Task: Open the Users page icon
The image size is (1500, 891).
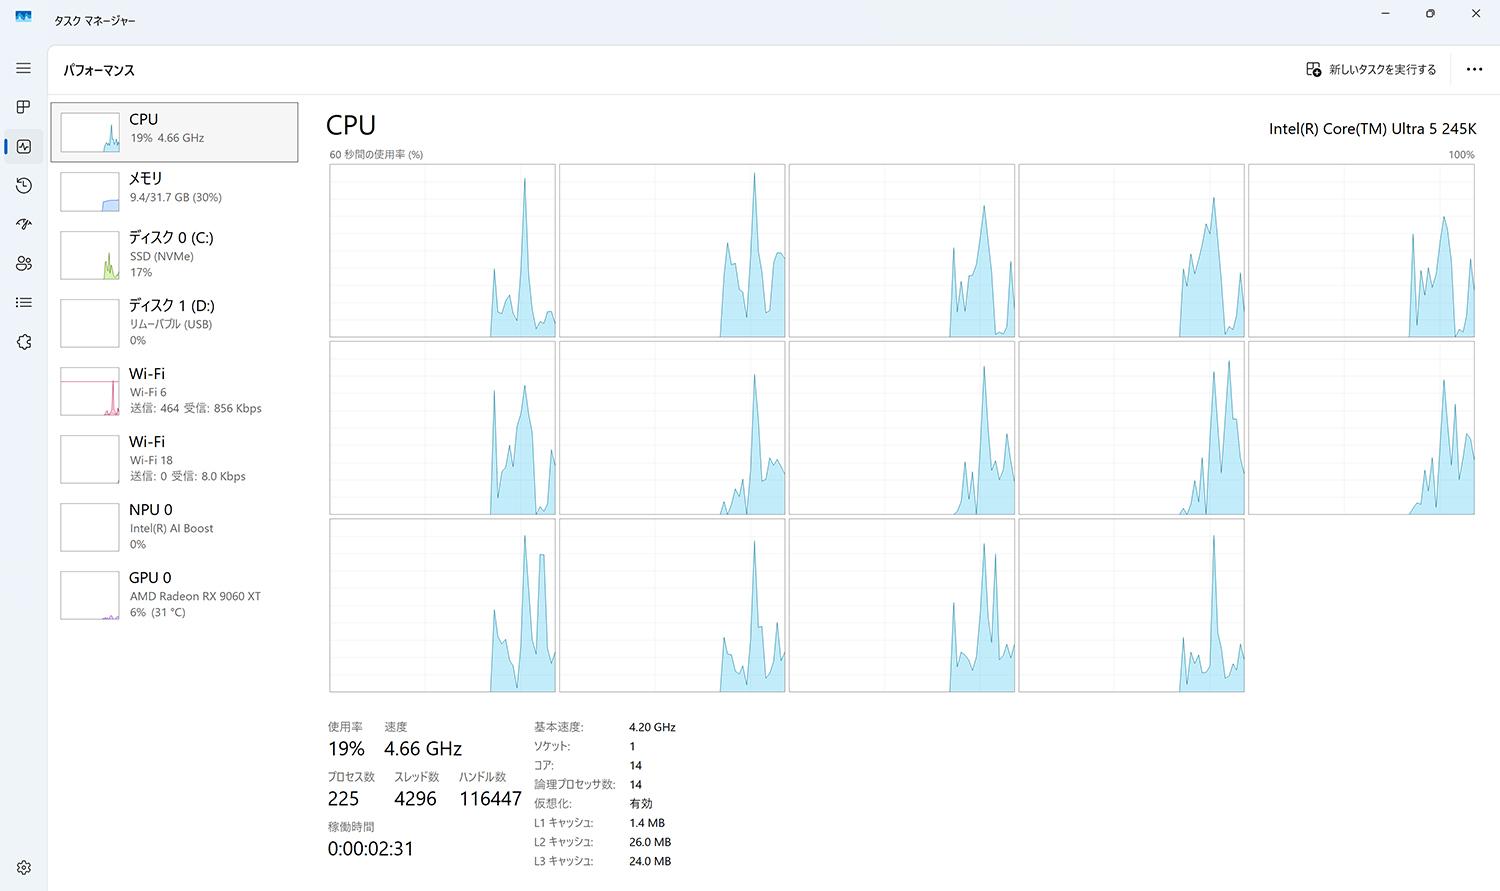Action: (x=24, y=263)
